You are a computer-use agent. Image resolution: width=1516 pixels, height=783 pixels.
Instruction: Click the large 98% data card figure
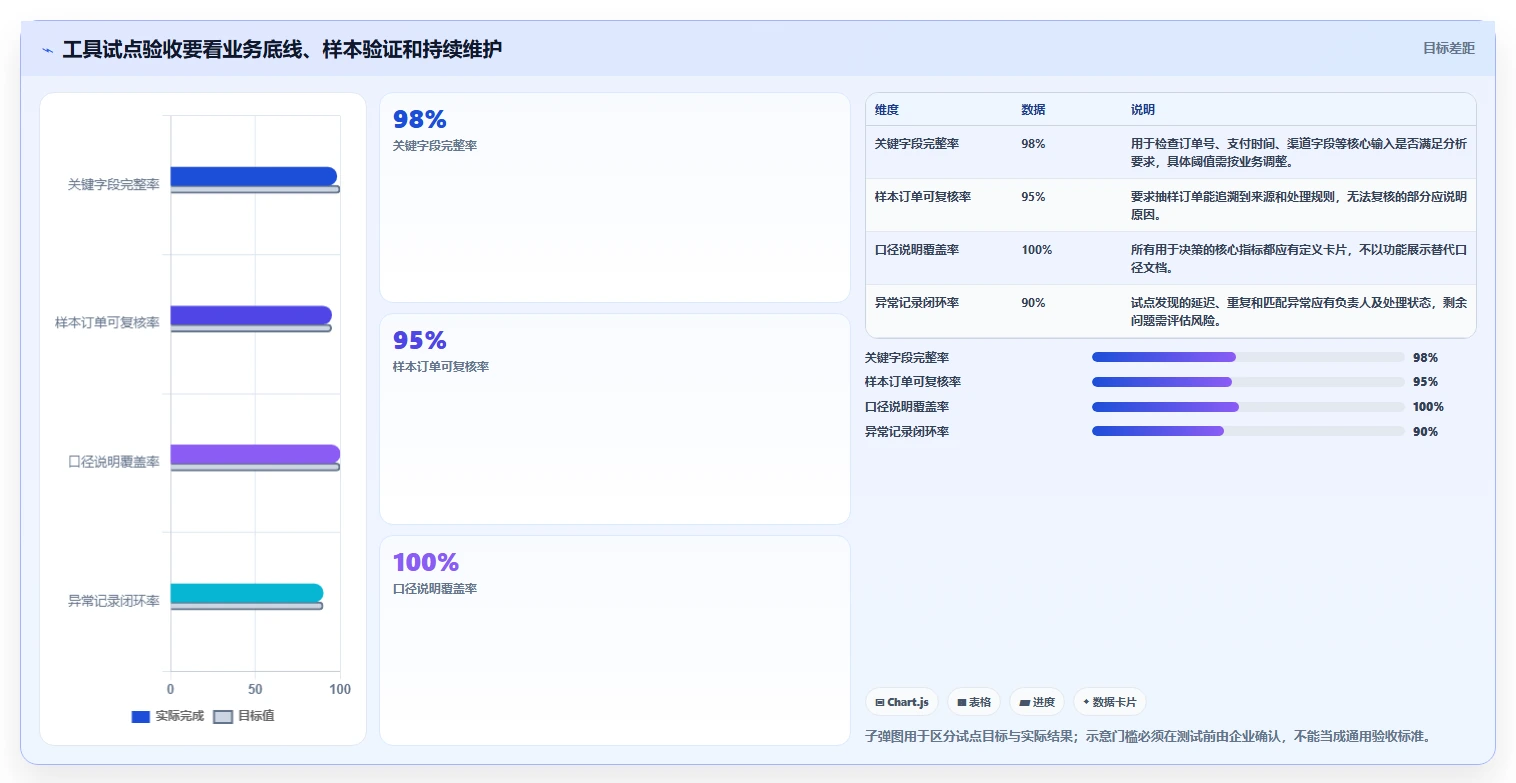[x=419, y=120]
